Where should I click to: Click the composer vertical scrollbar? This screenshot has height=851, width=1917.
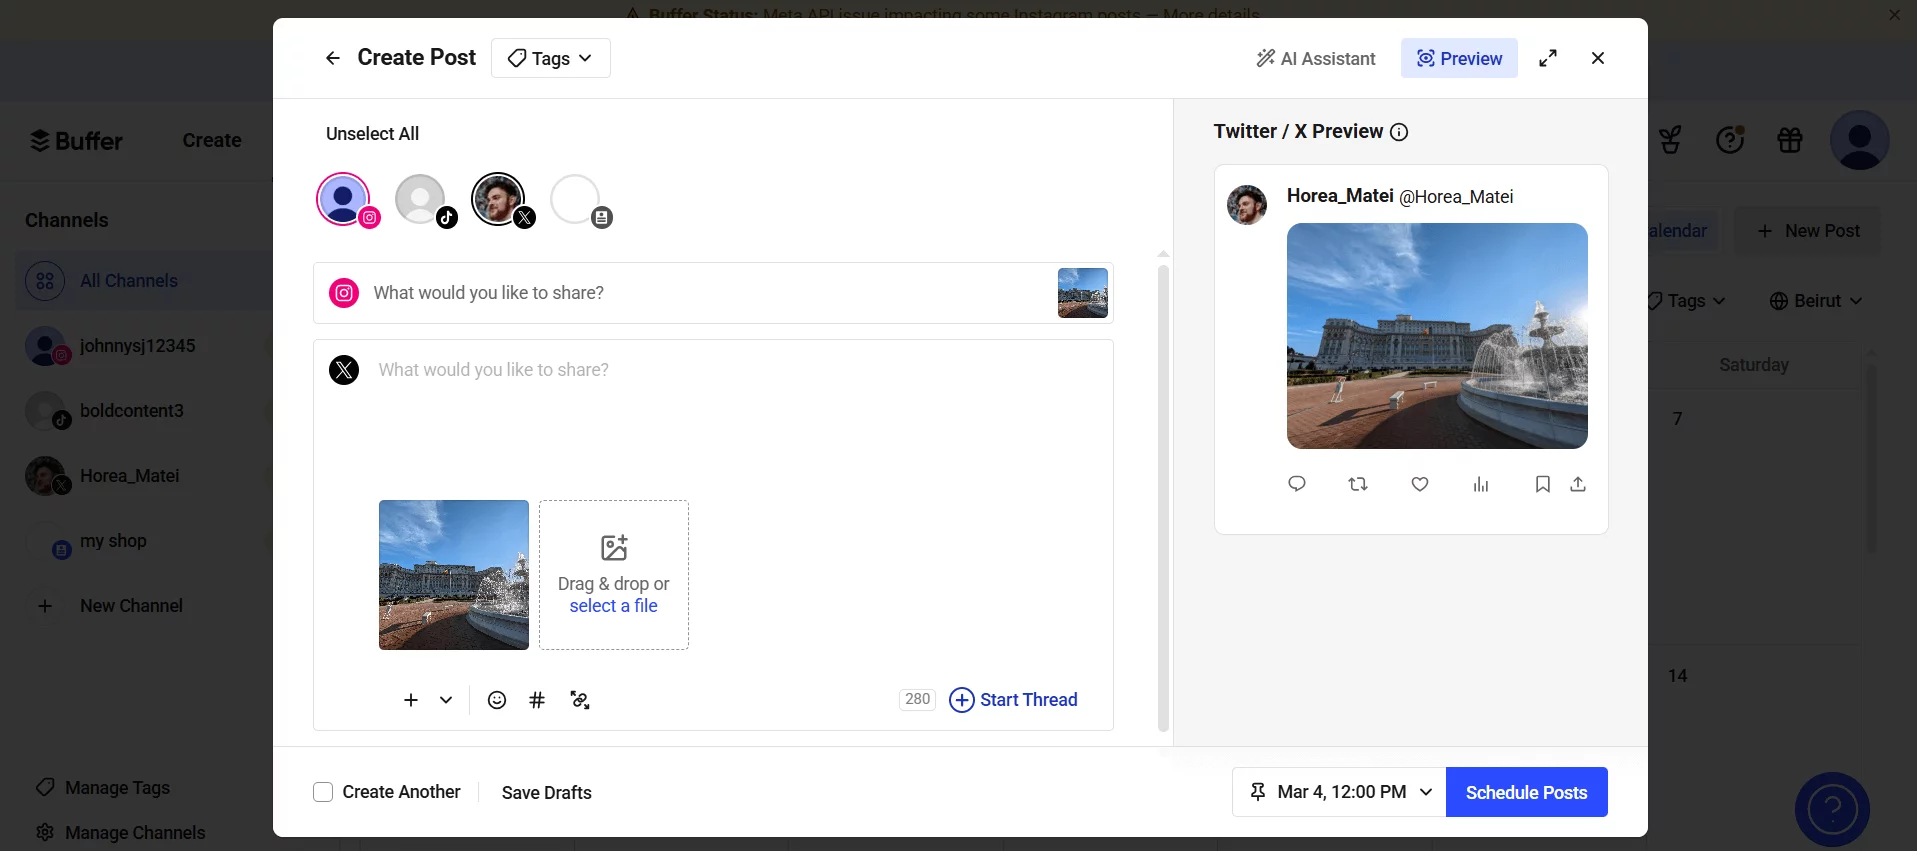1163,497
